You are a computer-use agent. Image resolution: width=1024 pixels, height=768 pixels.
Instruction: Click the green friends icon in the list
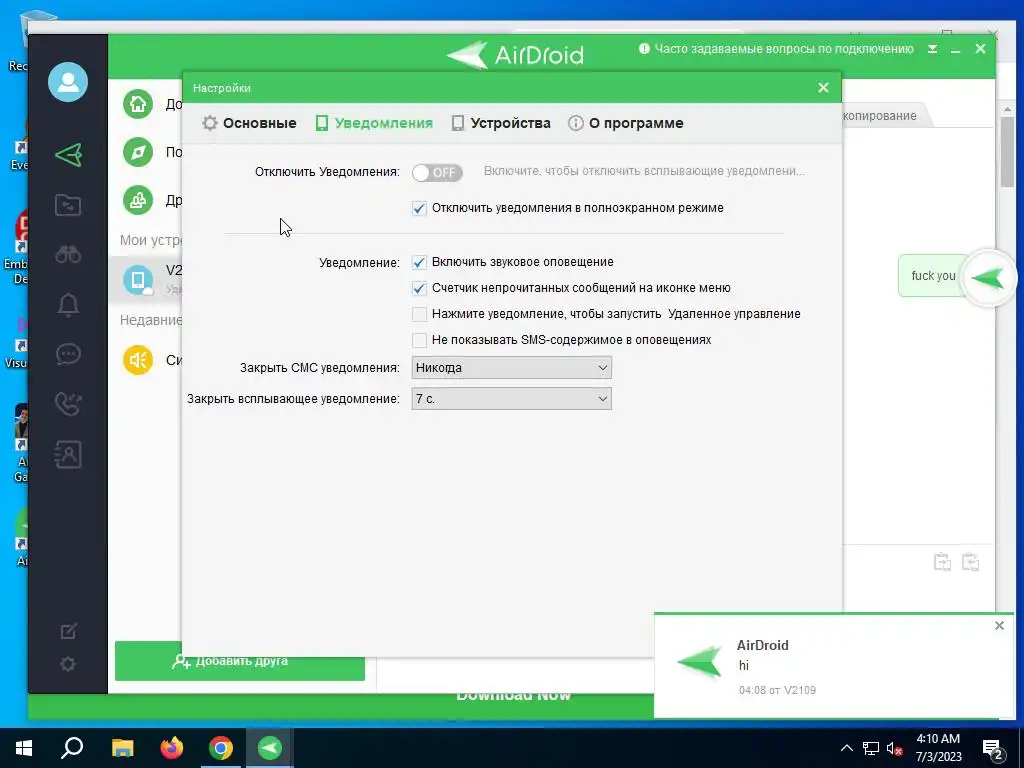coord(138,200)
